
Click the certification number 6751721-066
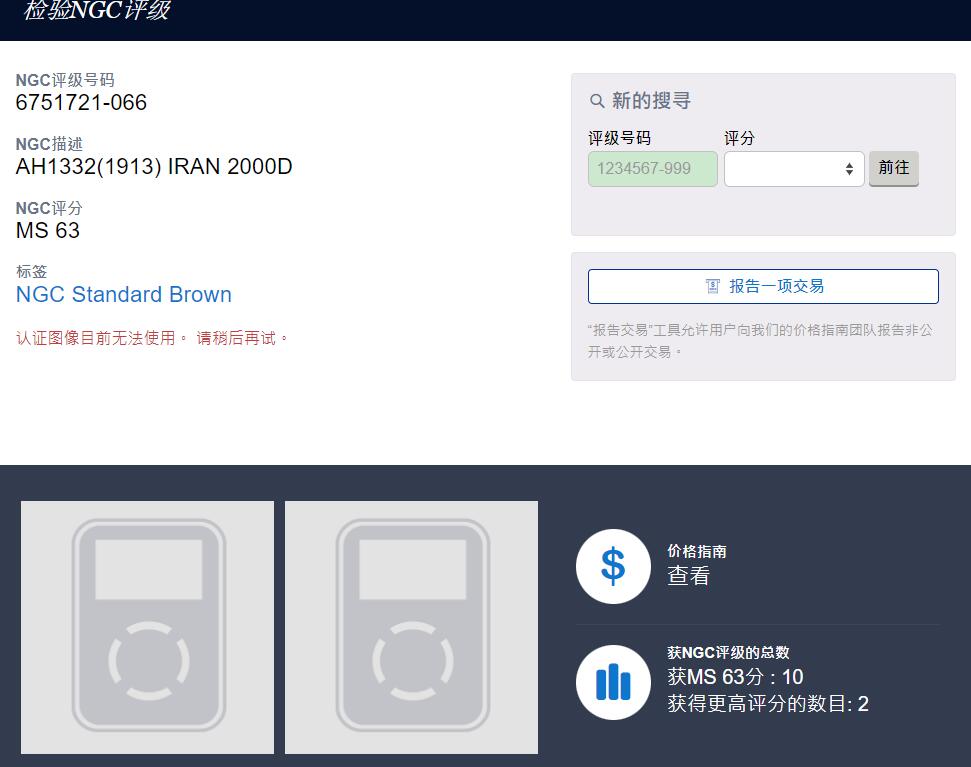click(81, 102)
